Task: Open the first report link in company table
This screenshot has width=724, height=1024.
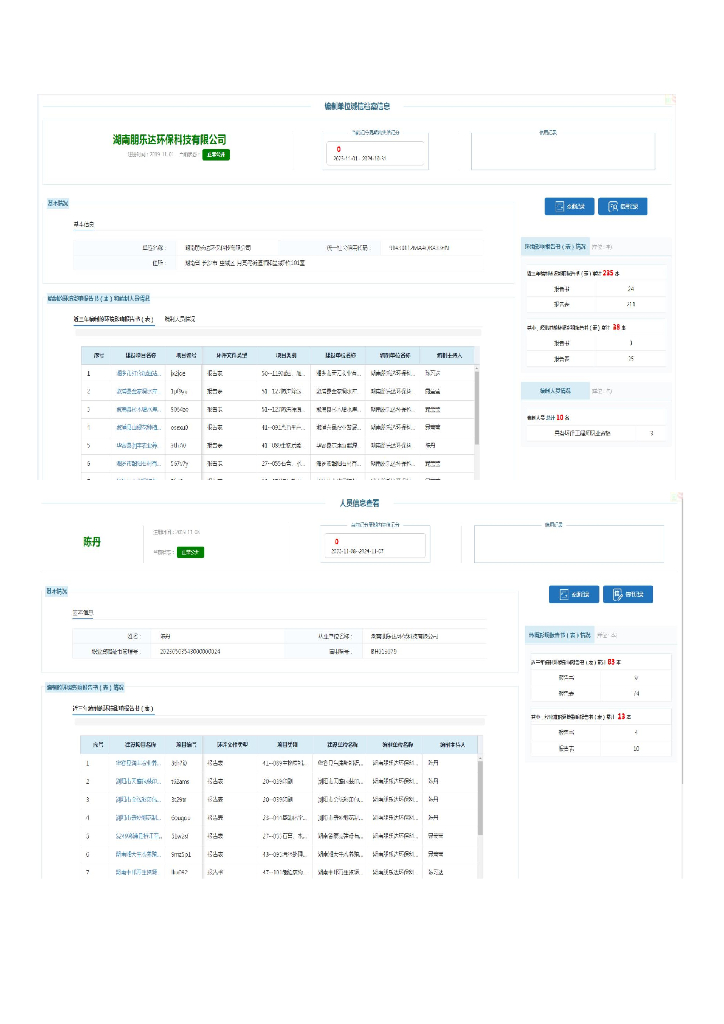Action: 136,372
